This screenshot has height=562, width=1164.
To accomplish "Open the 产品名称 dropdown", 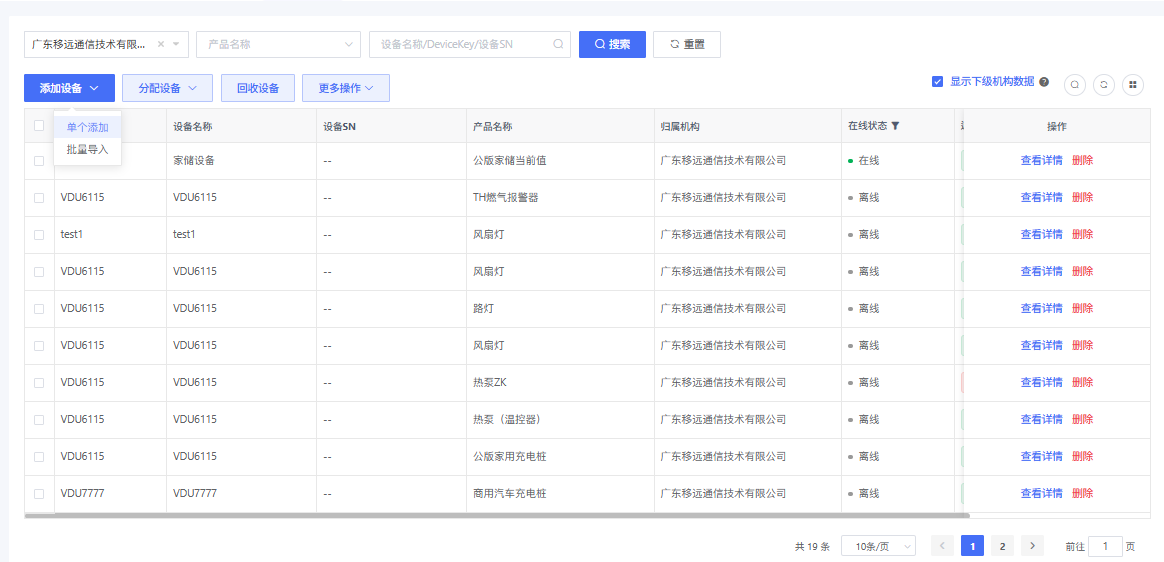I will [278, 44].
